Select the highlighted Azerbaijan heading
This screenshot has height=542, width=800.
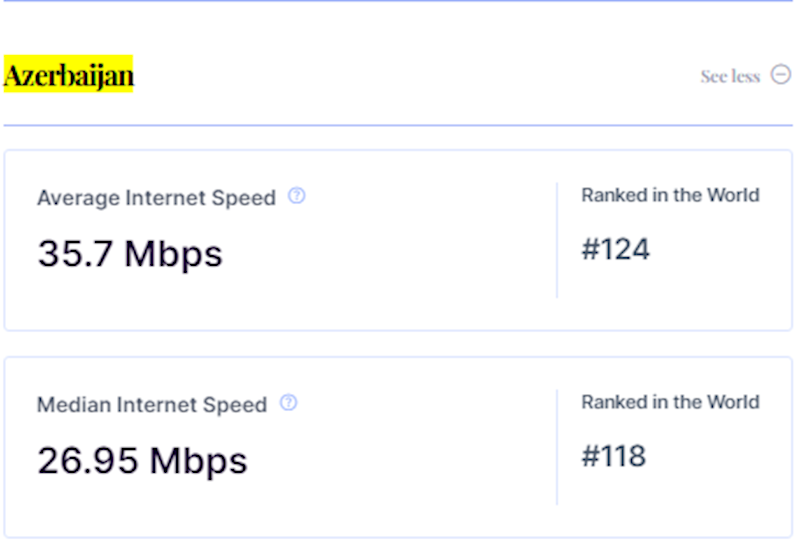coord(69,75)
